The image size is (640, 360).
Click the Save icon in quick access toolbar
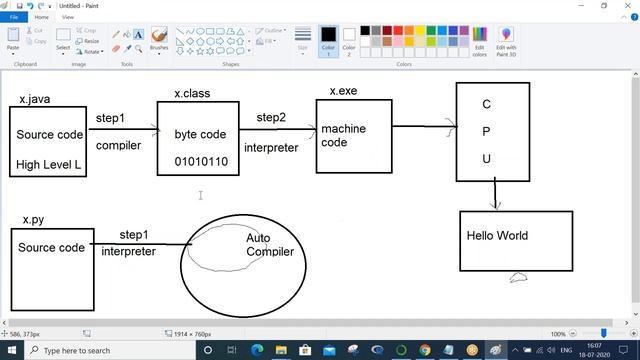pyautogui.click(x=19, y=6)
